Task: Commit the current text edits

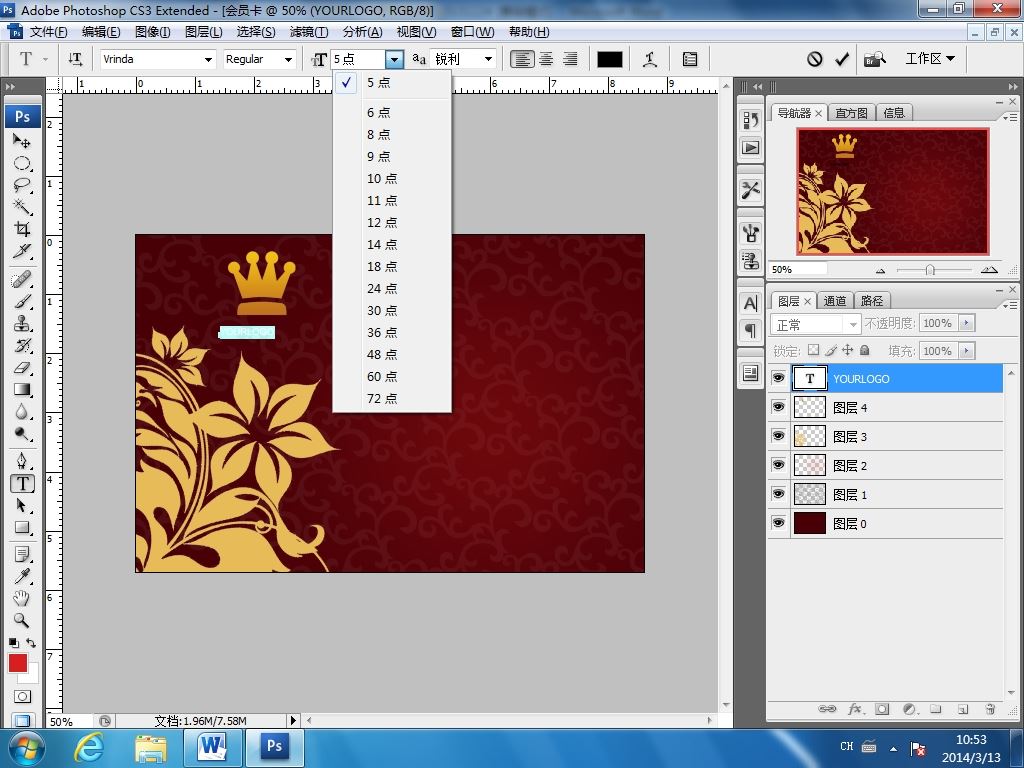Action: [842, 59]
